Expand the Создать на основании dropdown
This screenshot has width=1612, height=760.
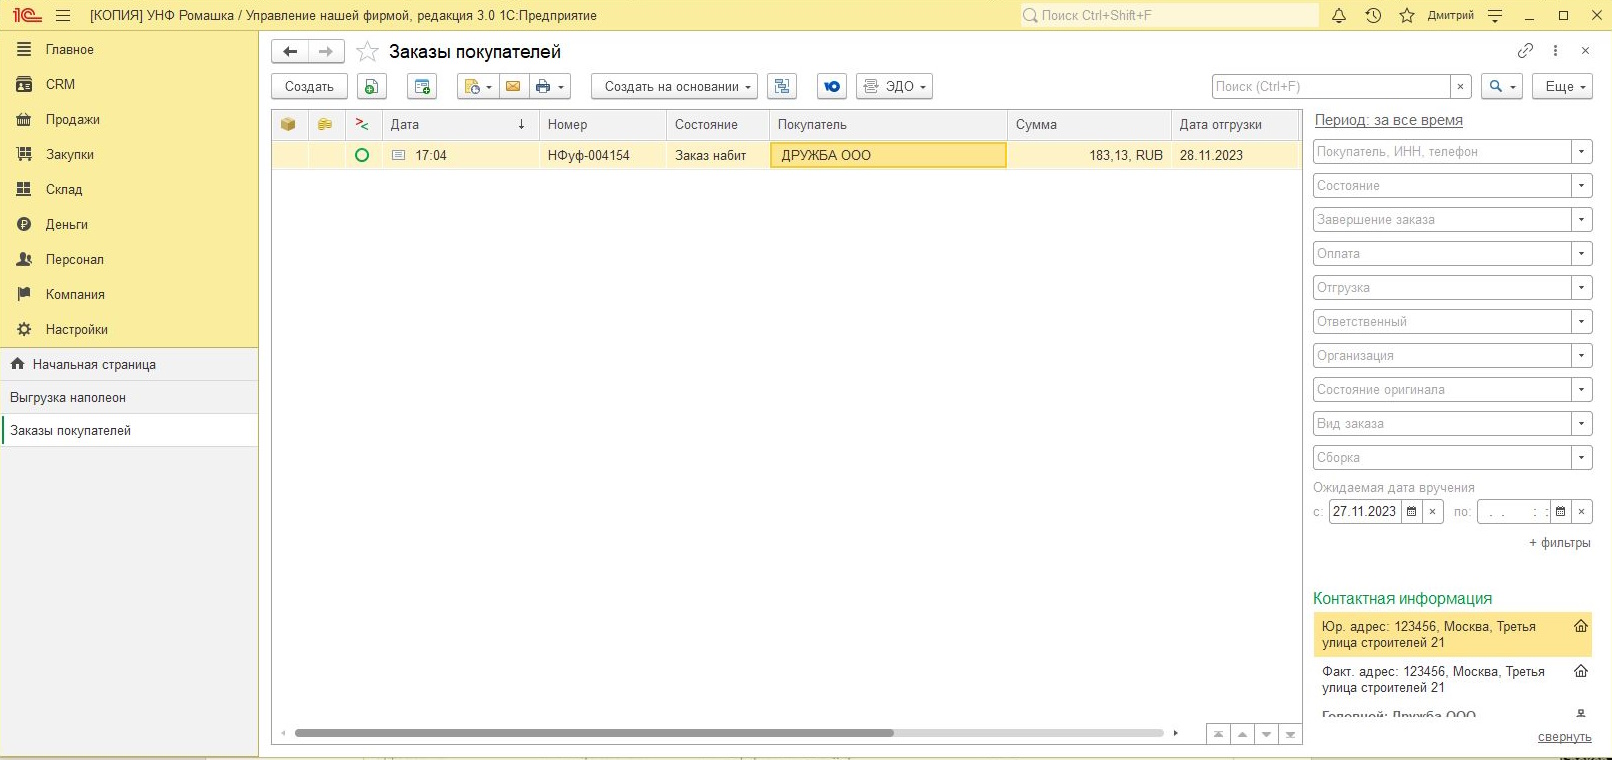[x=674, y=87]
